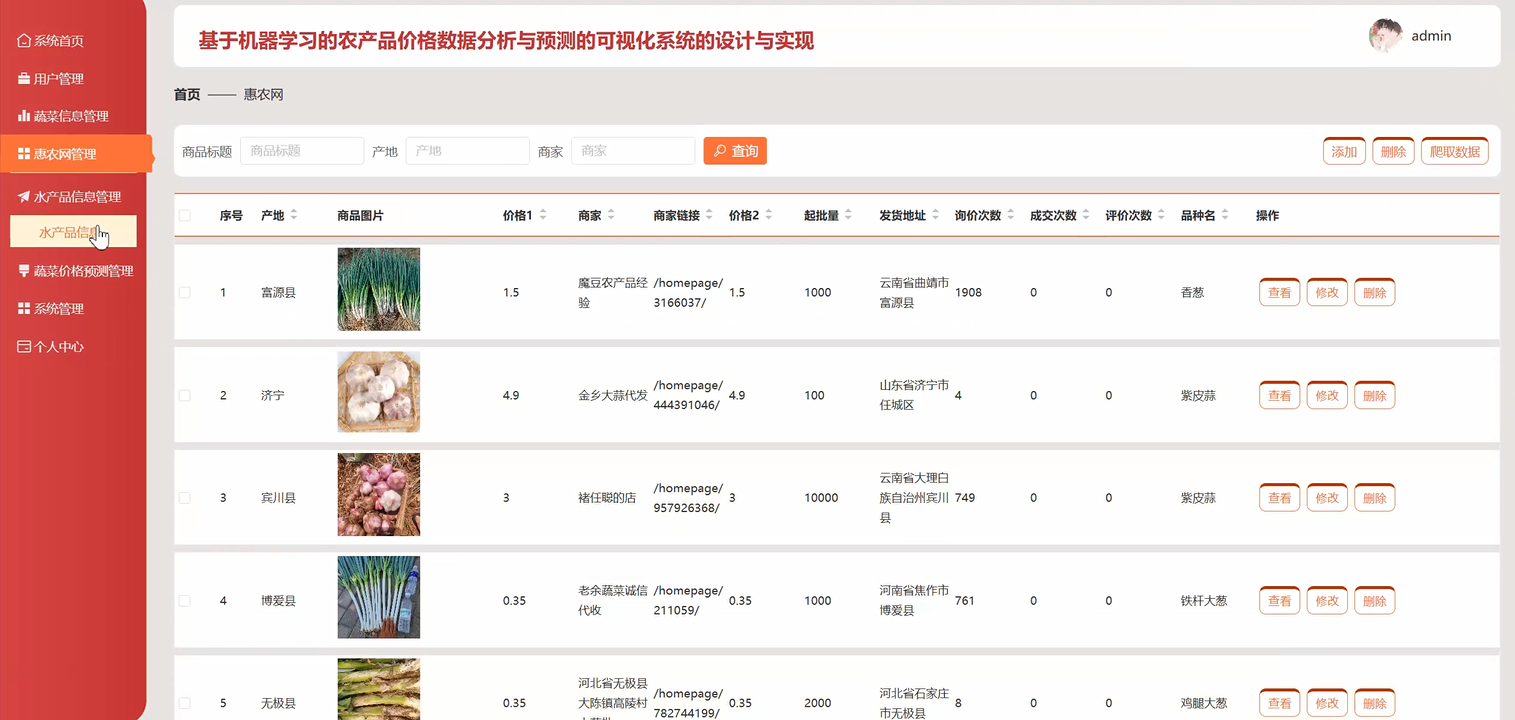Click the bar chart icon beside 蔬菜信息管理

click(x=24, y=116)
